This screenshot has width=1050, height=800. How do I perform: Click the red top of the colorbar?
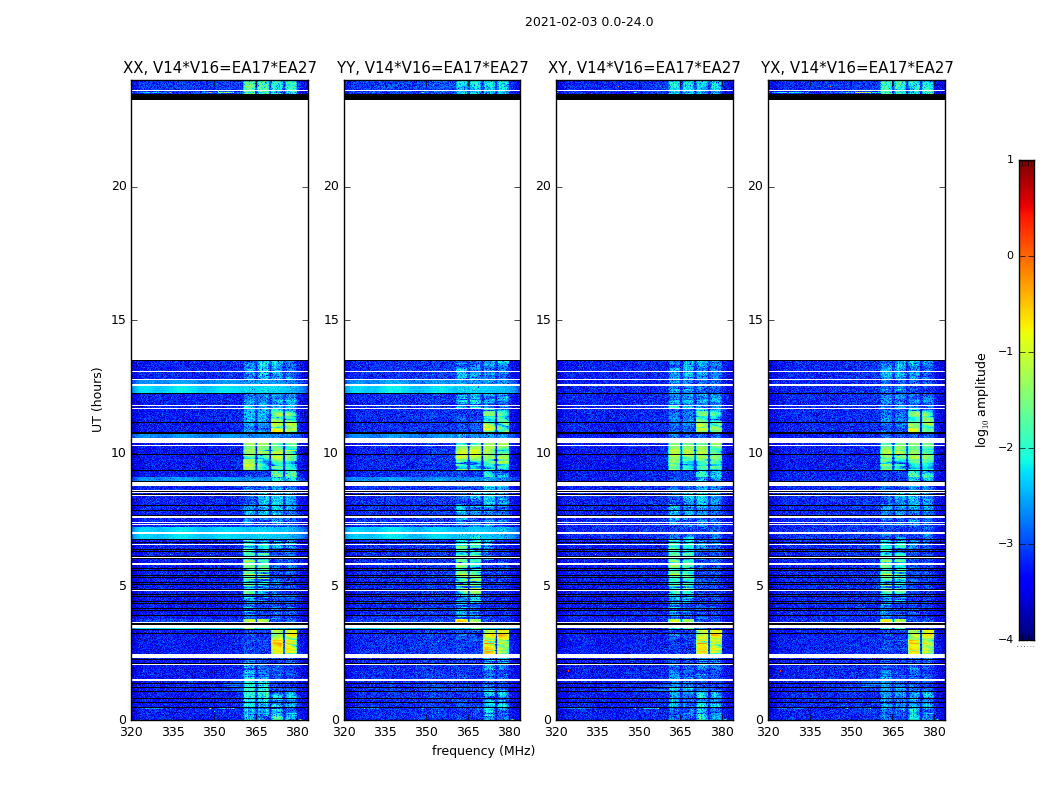(1027, 181)
